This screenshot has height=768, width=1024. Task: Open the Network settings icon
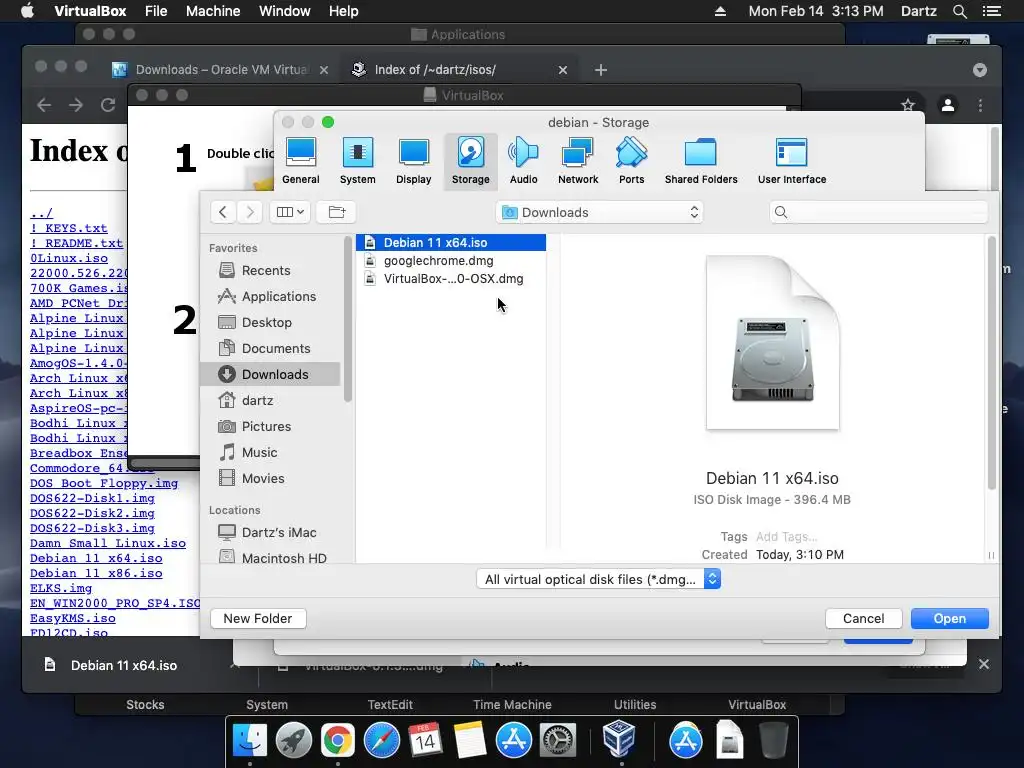pos(578,161)
